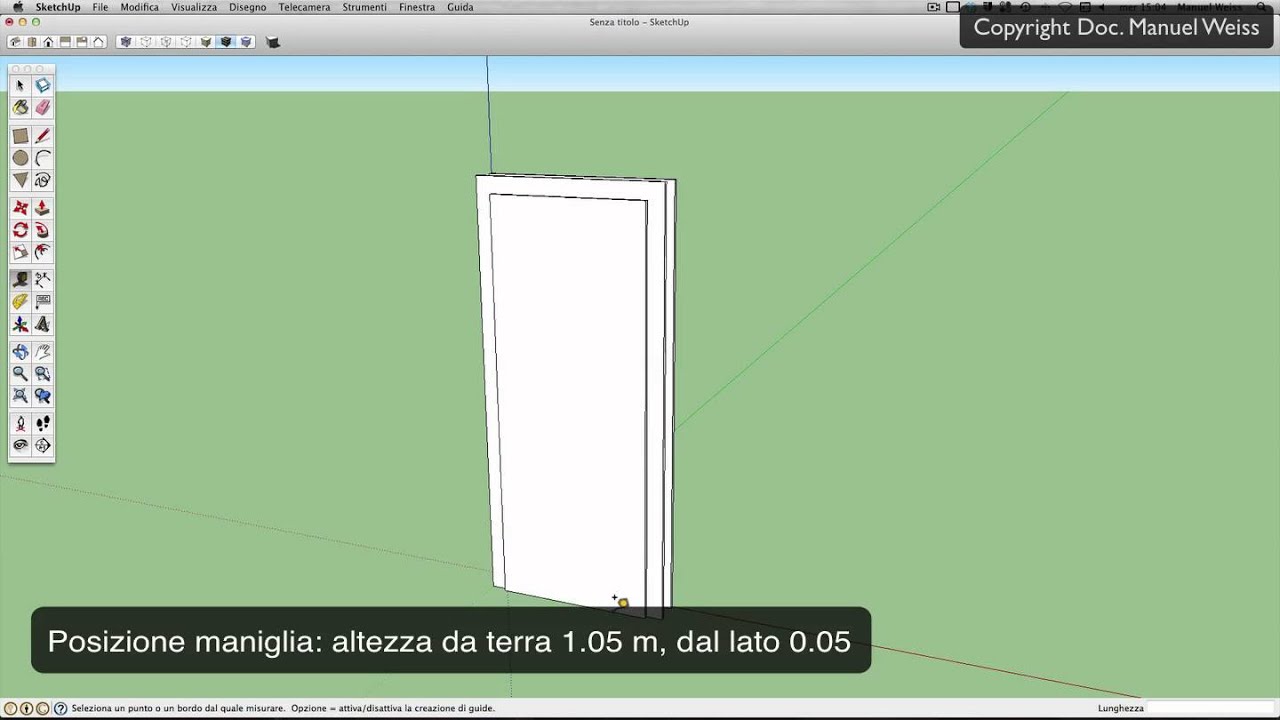This screenshot has height=720, width=1280.
Task: Choose the Orbit camera tool
Action: click(20, 352)
